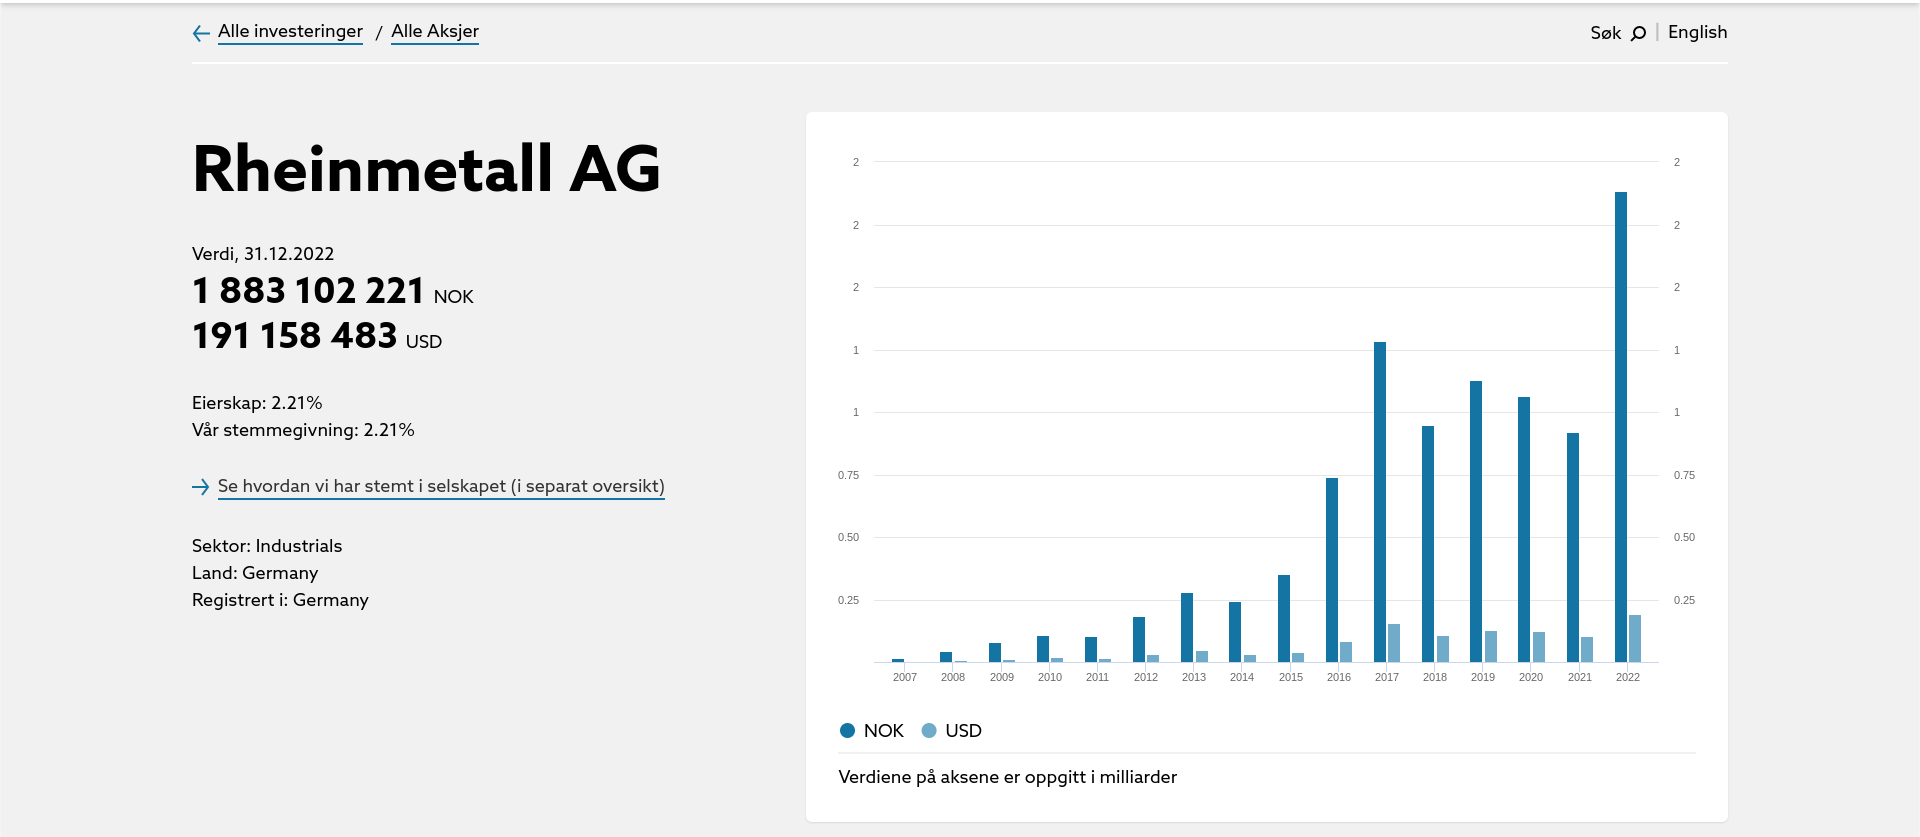Click the Land: Germany text
Screen dimensions: 1920x837
point(255,573)
